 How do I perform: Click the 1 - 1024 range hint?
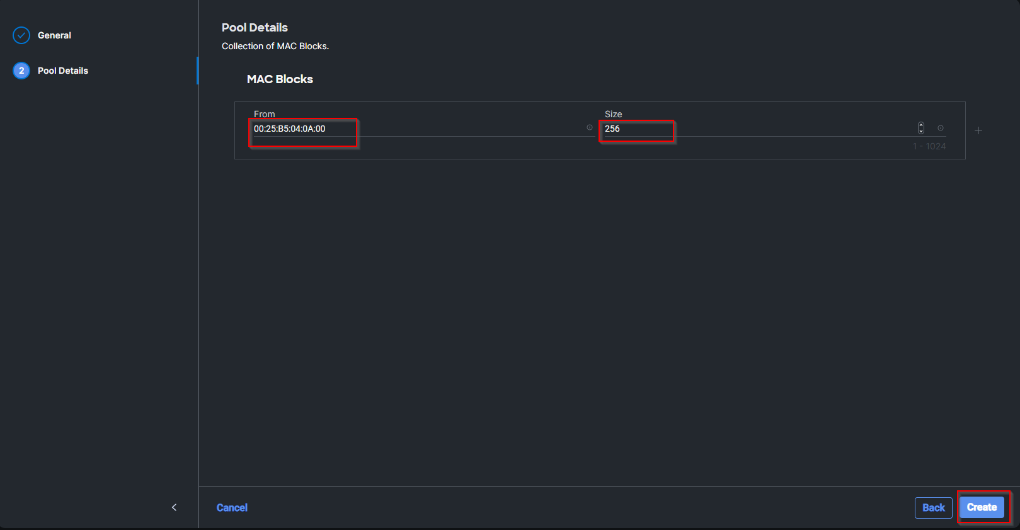929,147
